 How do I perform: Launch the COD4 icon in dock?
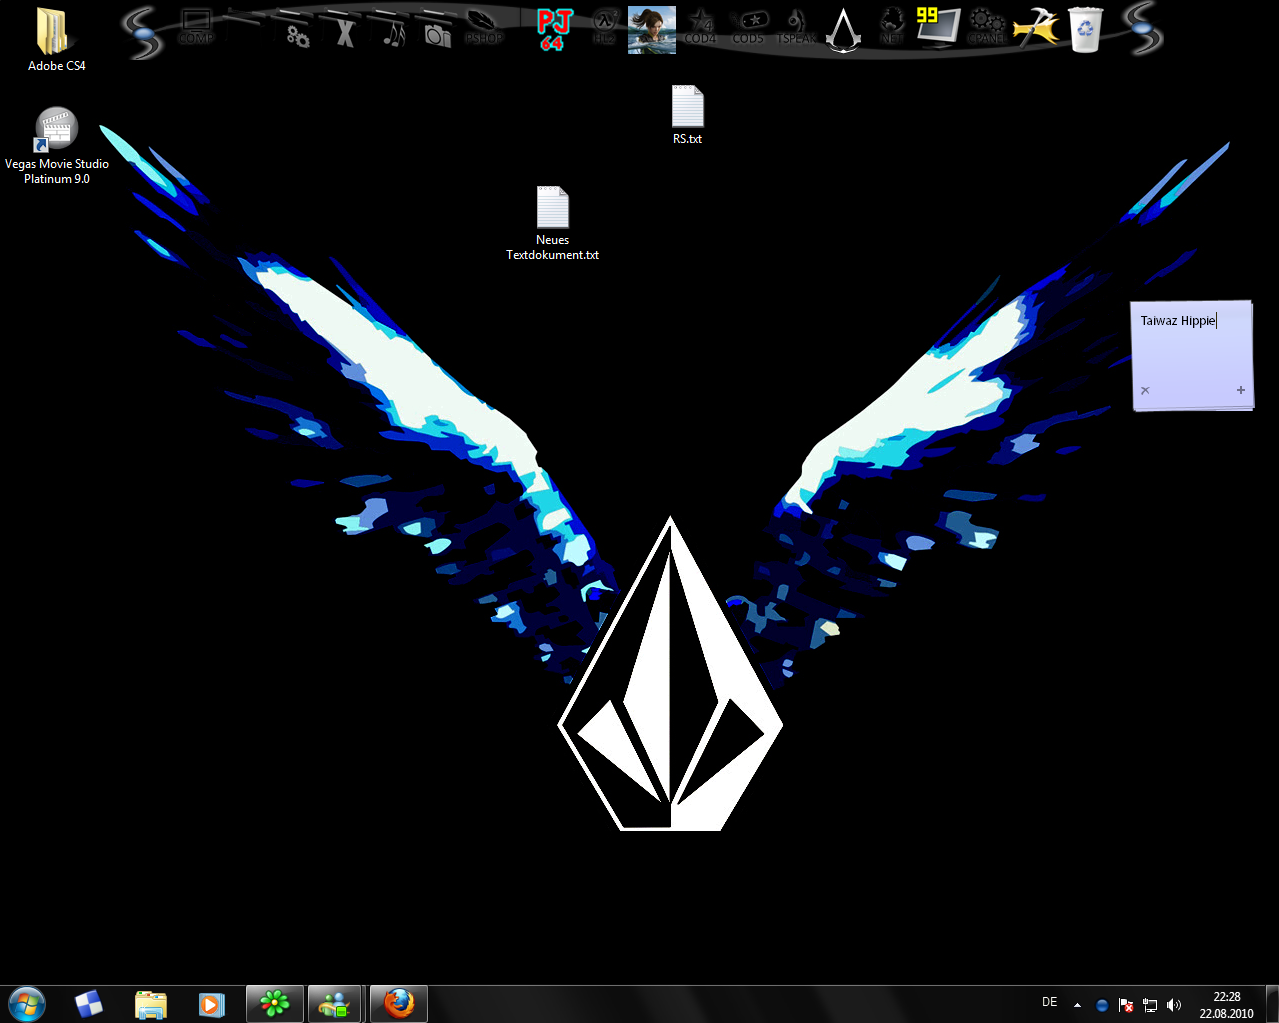click(701, 28)
